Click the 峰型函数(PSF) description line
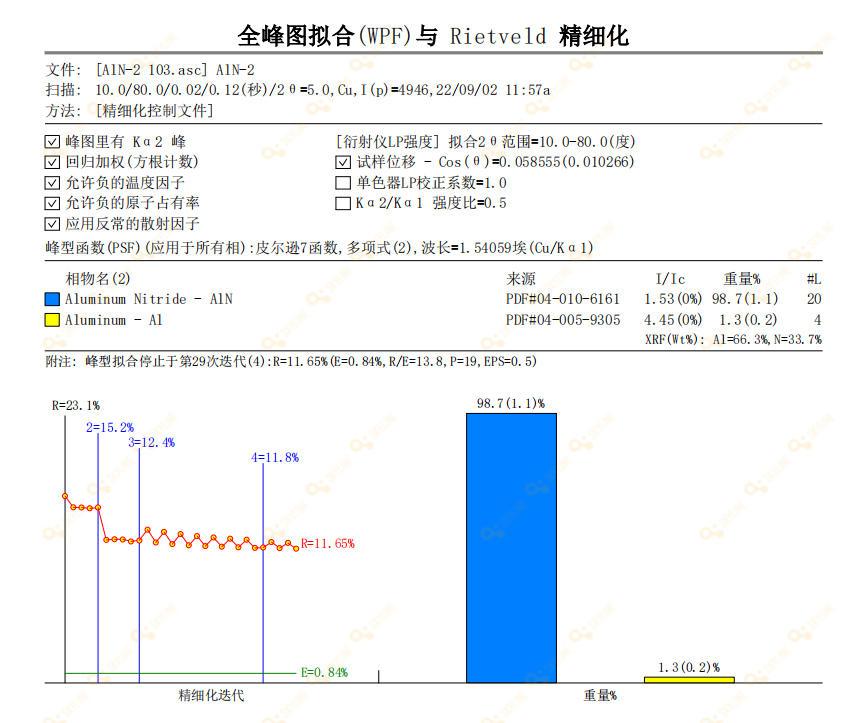Viewport: 862px width, 723px height. (x=319, y=248)
